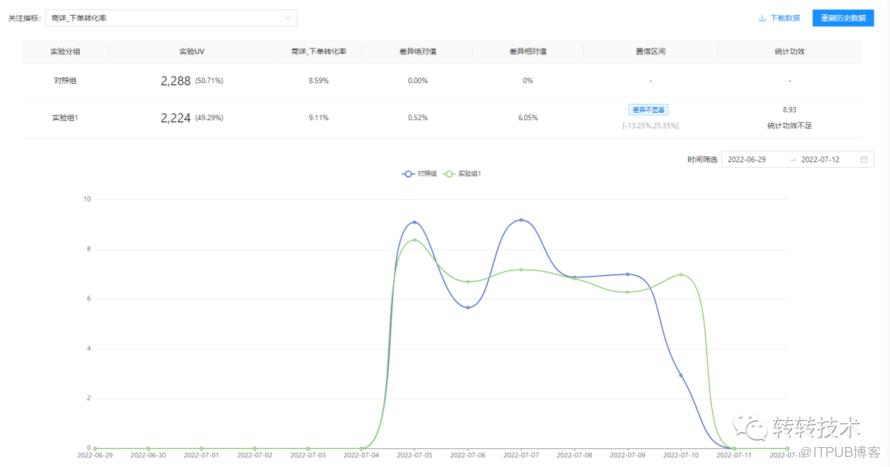
Task: Click the blue 对照组 point at 2022-07-05
Action: [x=415, y=222]
